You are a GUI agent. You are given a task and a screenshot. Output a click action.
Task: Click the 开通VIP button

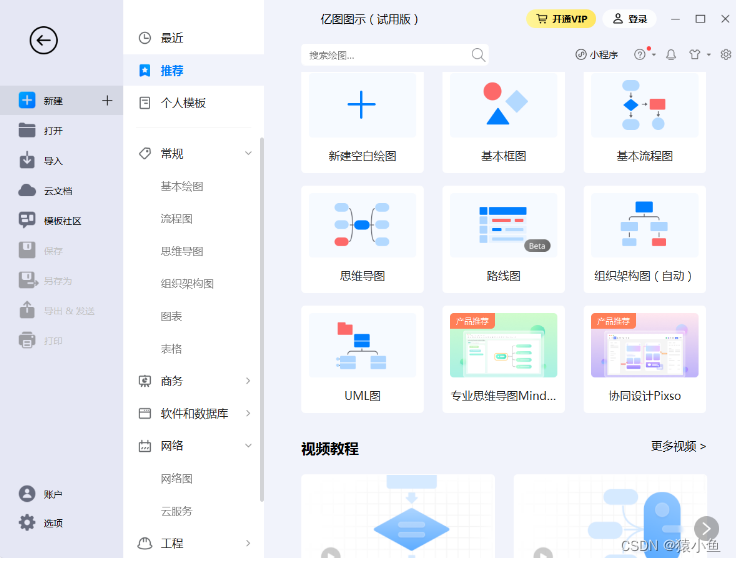point(561,19)
